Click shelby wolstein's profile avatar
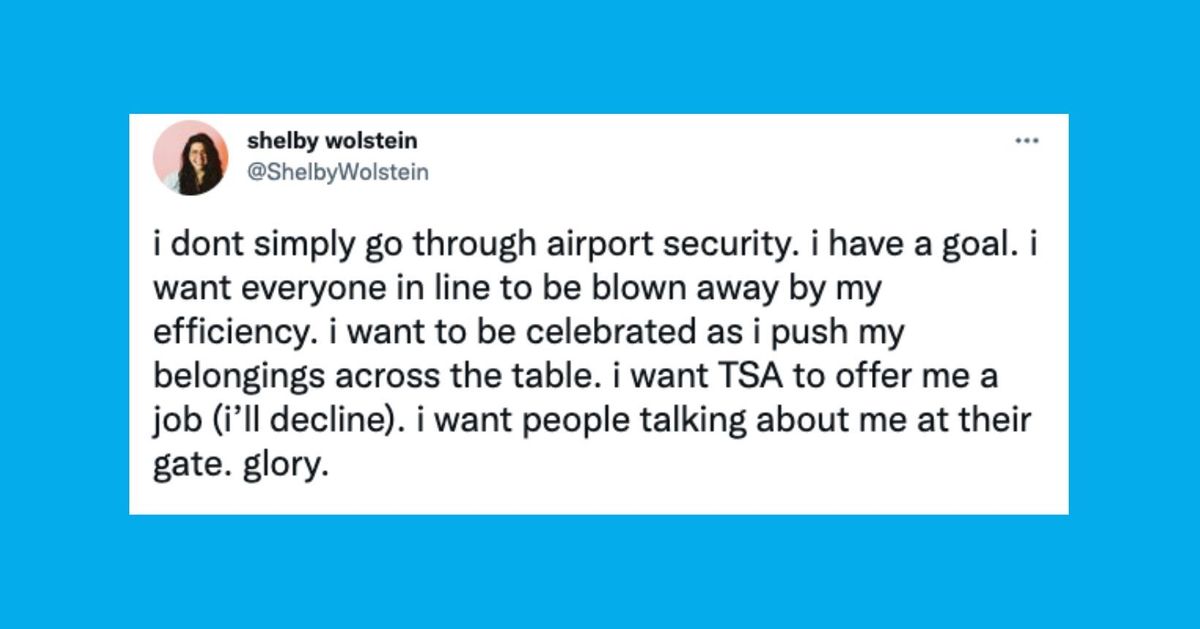The height and width of the screenshot is (629, 1200). [189, 157]
